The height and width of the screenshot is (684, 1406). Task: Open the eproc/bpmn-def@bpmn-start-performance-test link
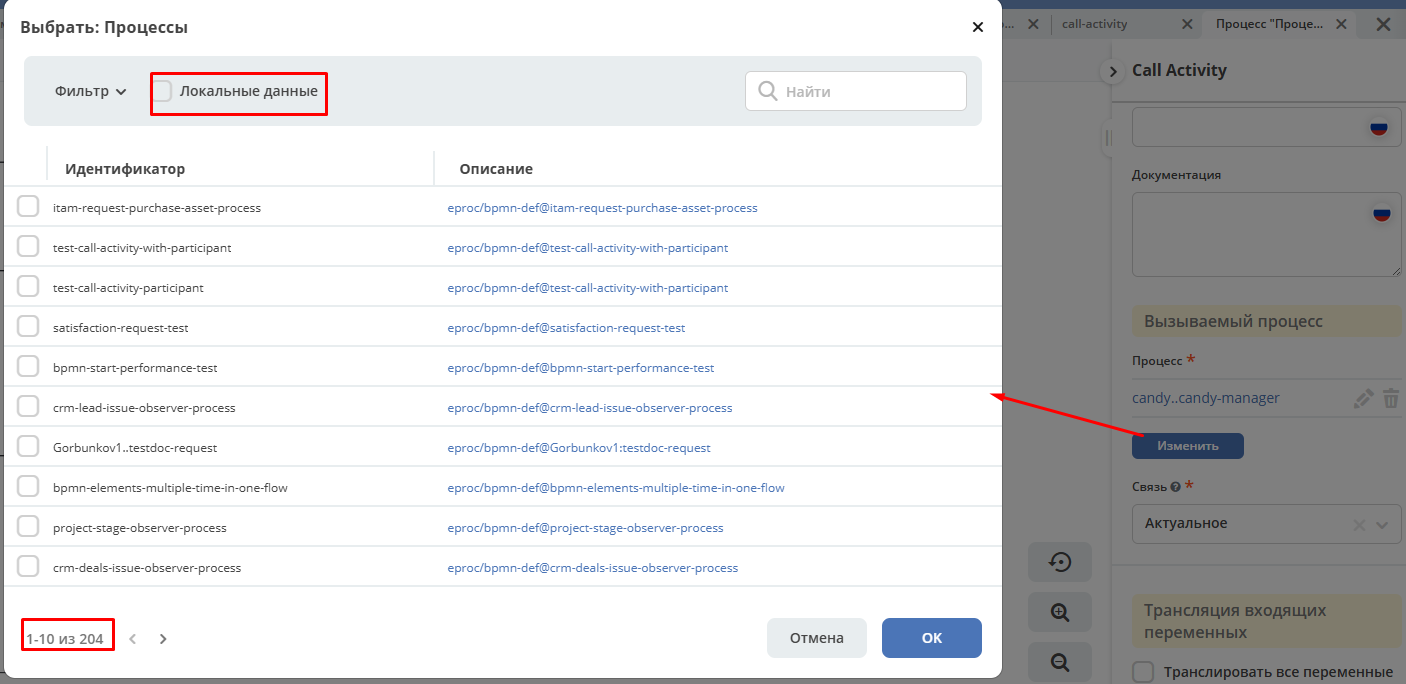[x=580, y=368]
